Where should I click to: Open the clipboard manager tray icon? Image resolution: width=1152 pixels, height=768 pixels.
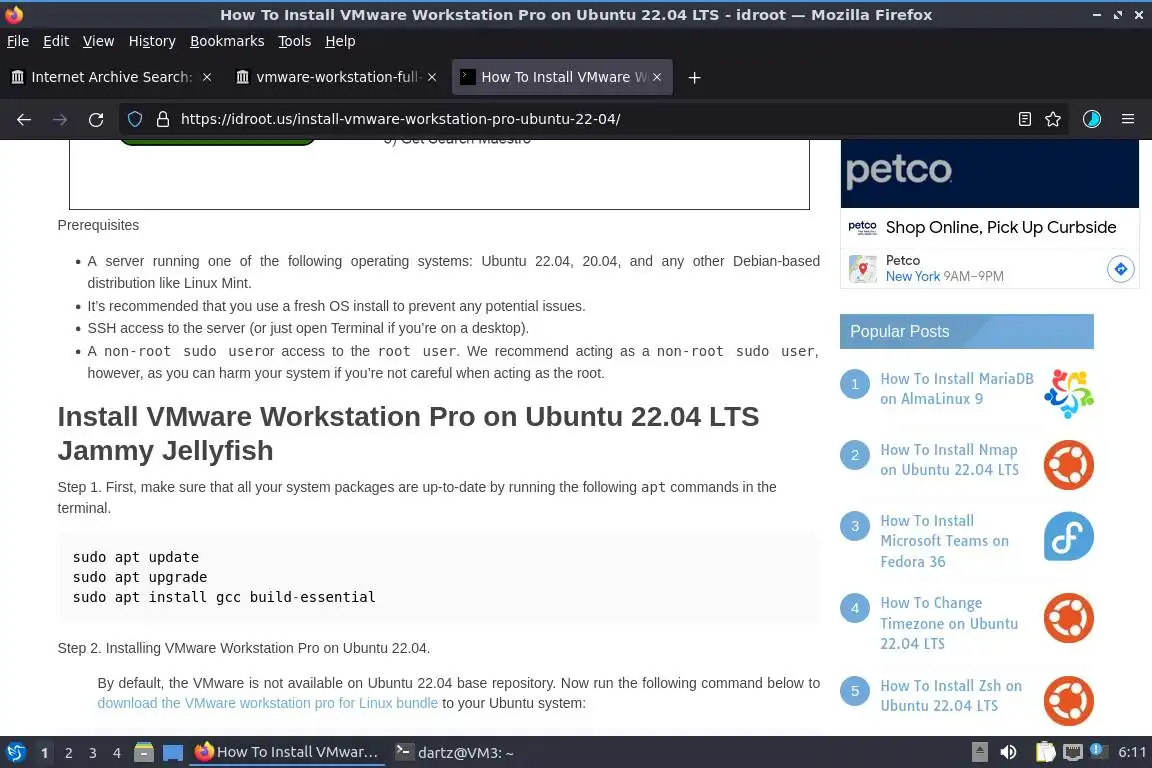tap(1045, 753)
